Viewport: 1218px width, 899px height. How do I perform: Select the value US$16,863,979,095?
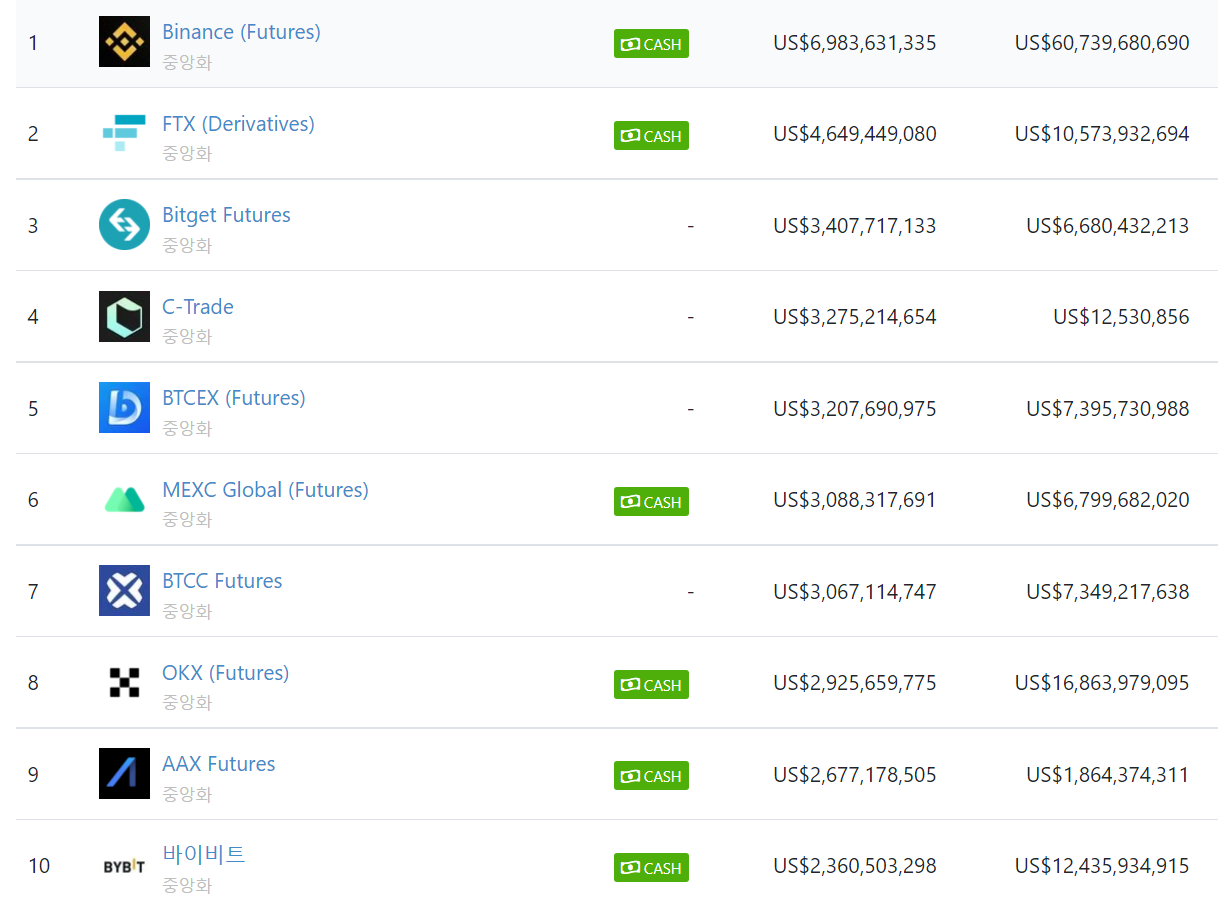[1102, 683]
